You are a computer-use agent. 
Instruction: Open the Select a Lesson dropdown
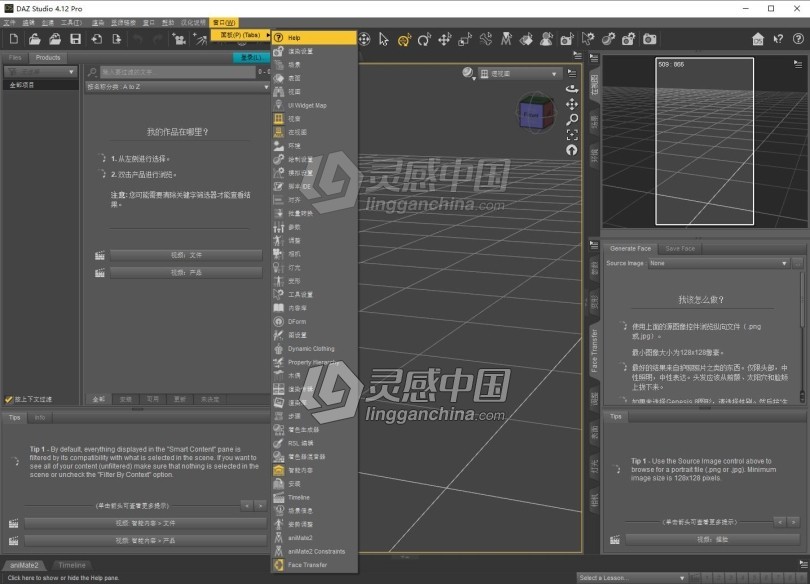(x=631, y=578)
